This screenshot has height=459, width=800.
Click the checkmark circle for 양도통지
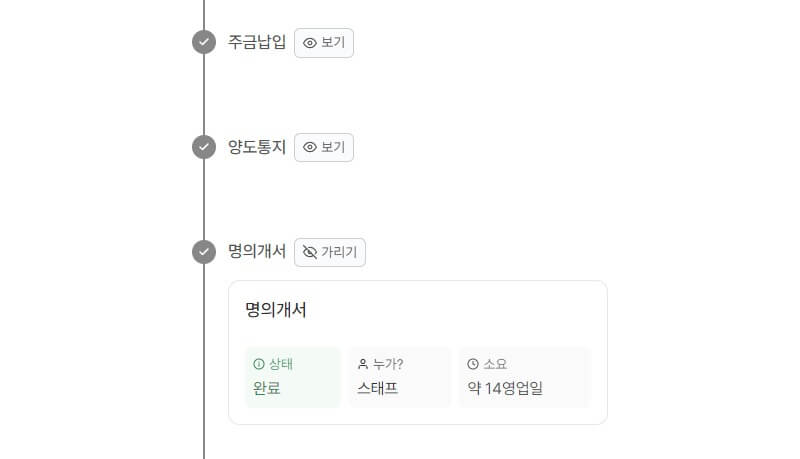pos(204,147)
